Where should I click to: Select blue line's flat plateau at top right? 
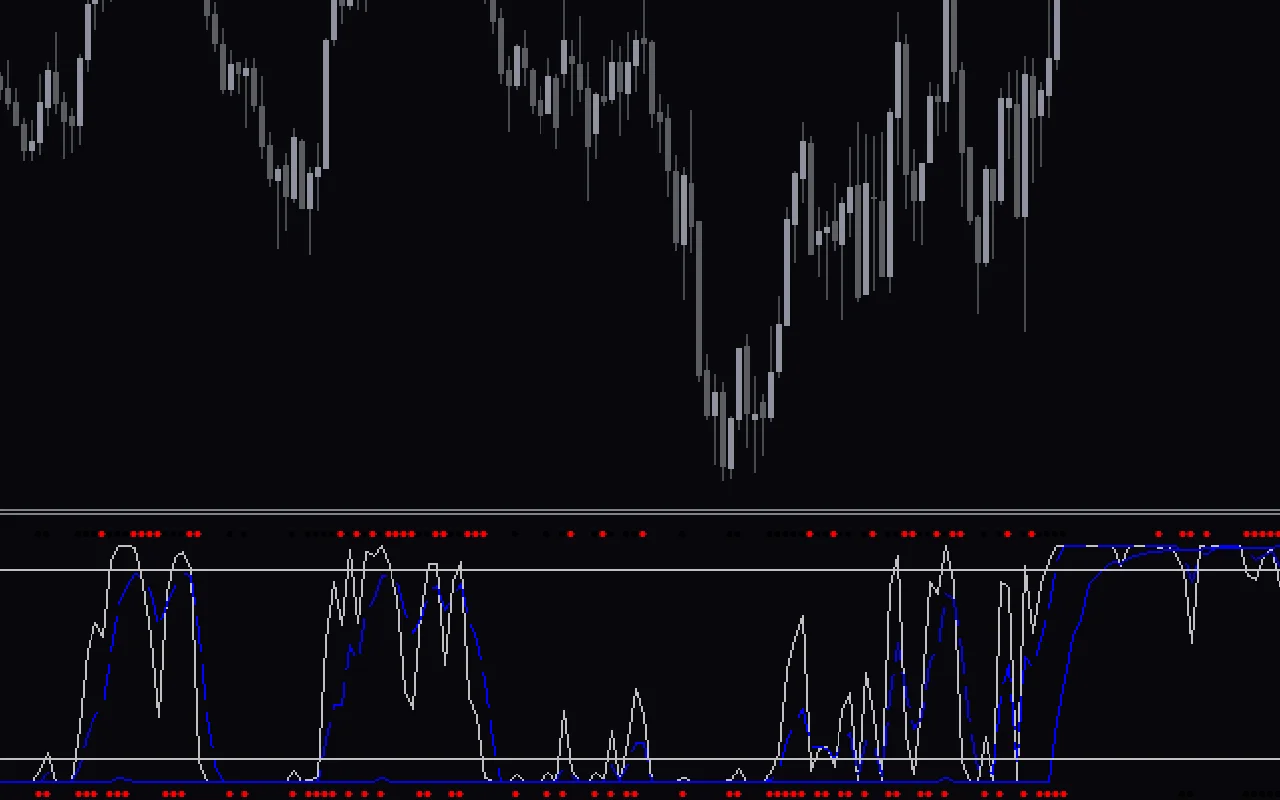[x=1150, y=548]
